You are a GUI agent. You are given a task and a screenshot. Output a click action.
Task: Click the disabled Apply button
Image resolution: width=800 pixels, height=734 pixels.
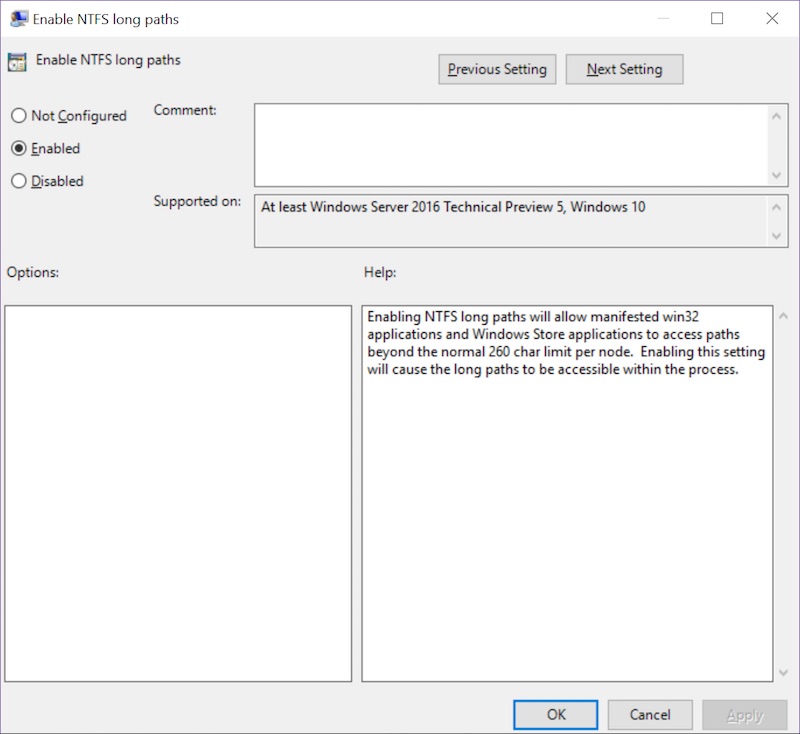tap(744, 715)
